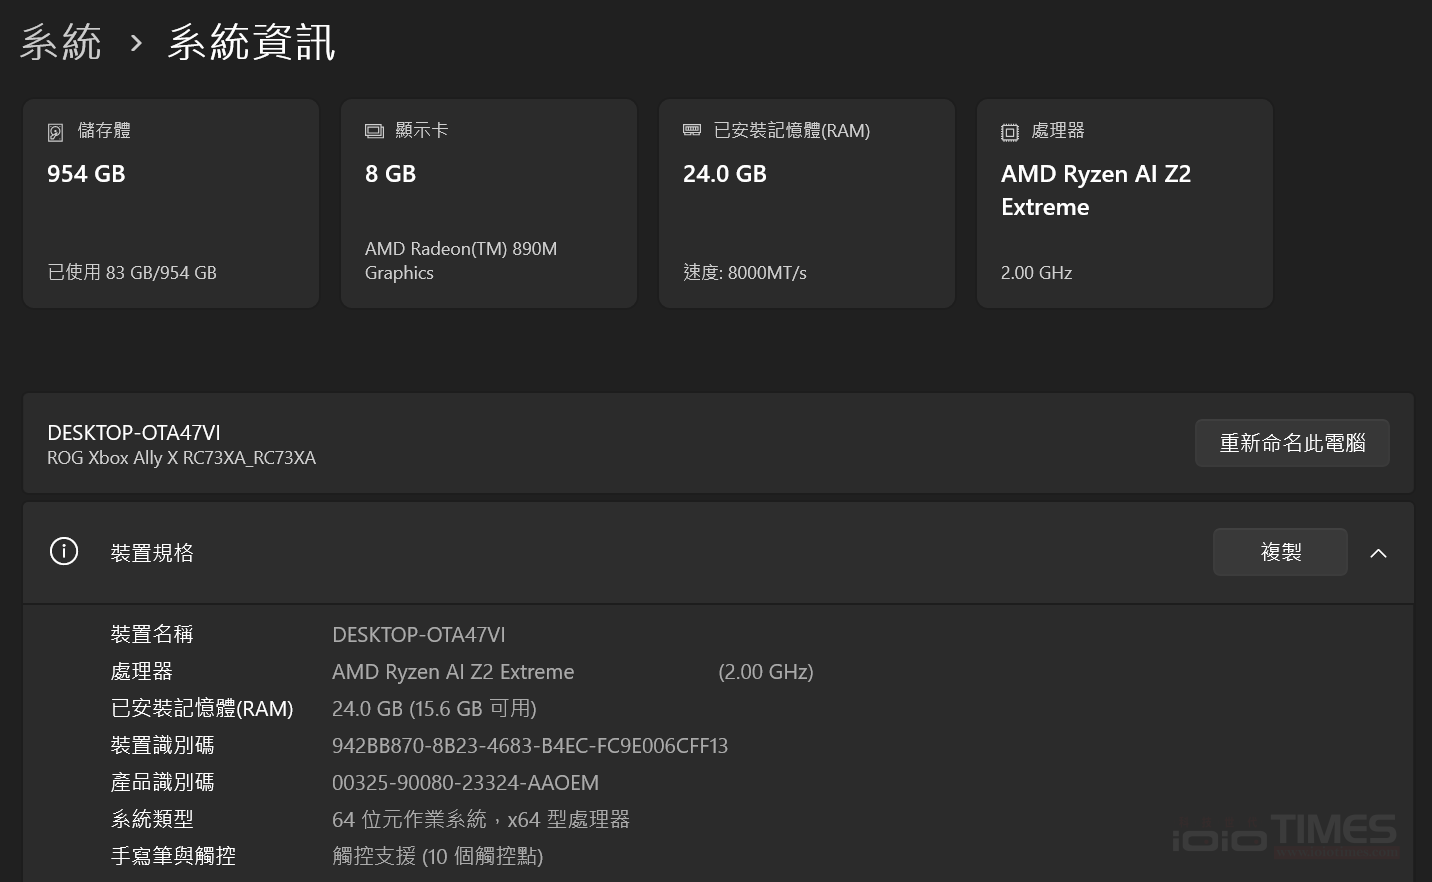
Task: Go back to 系統 in the breadcrumb
Action: [61, 43]
